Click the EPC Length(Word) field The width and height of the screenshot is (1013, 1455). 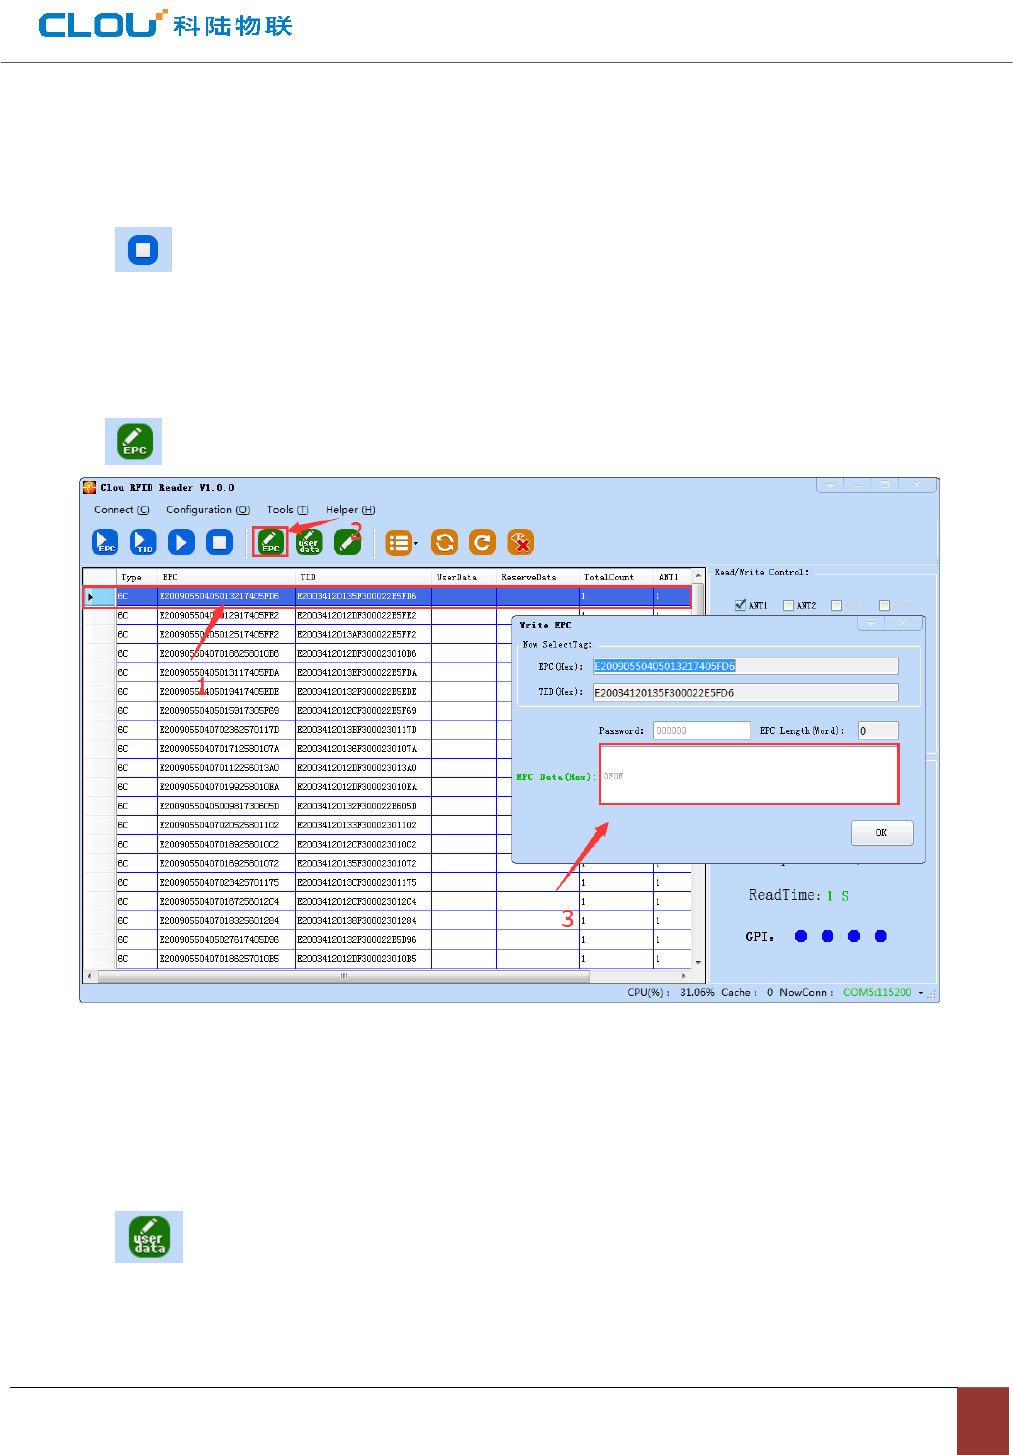click(x=878, y=731)
